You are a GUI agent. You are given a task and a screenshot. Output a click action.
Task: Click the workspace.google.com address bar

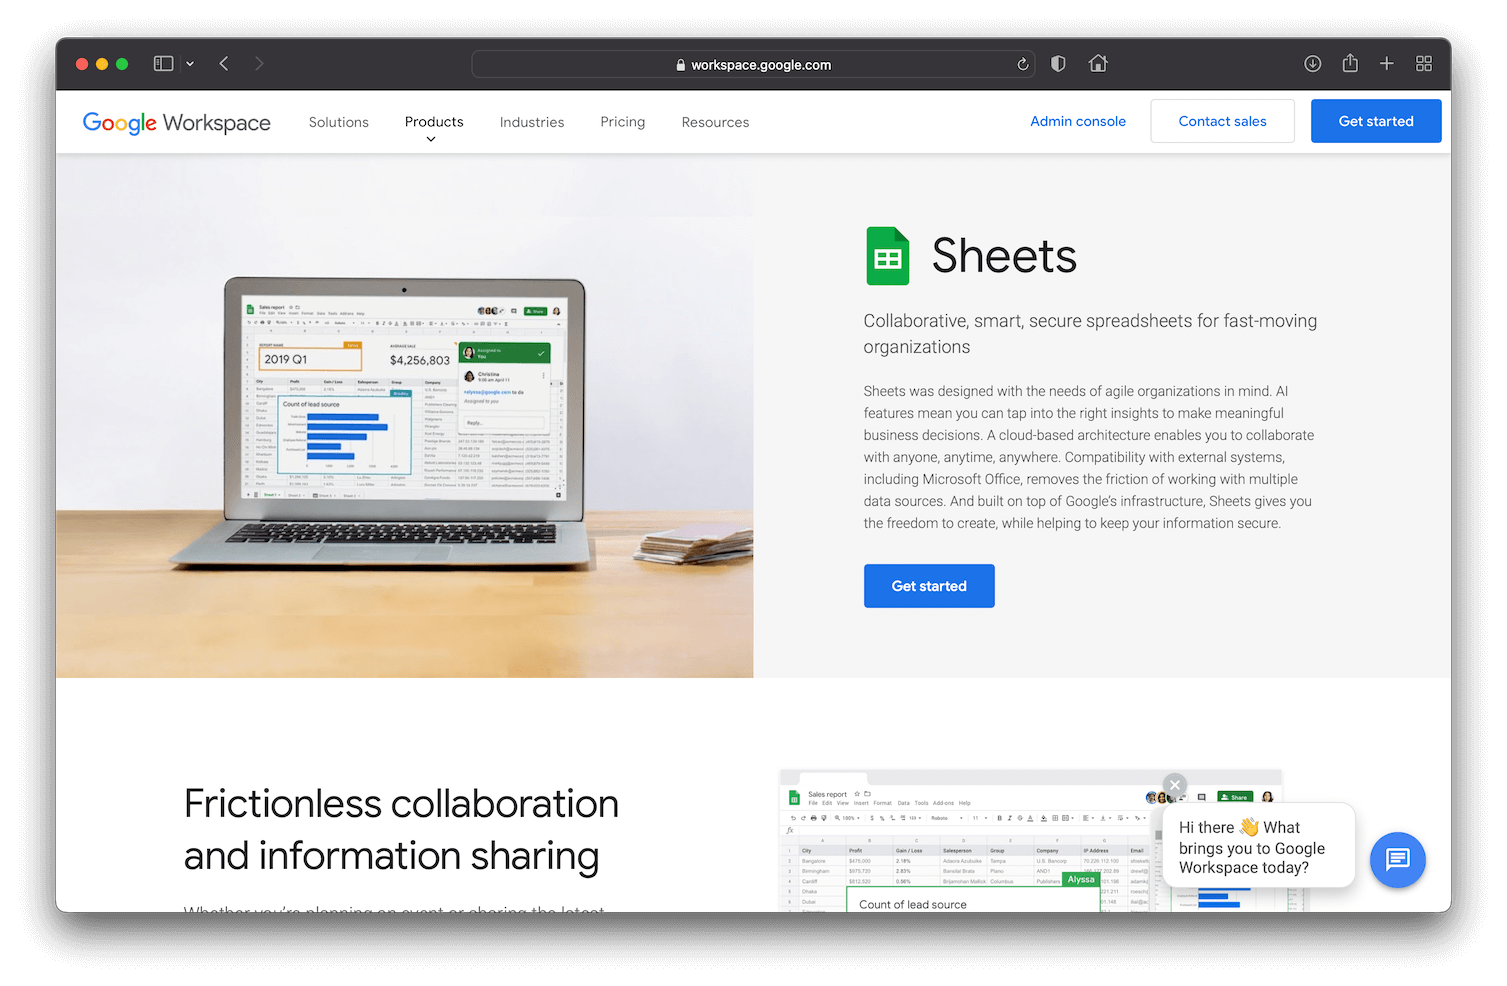pos(753,64)
